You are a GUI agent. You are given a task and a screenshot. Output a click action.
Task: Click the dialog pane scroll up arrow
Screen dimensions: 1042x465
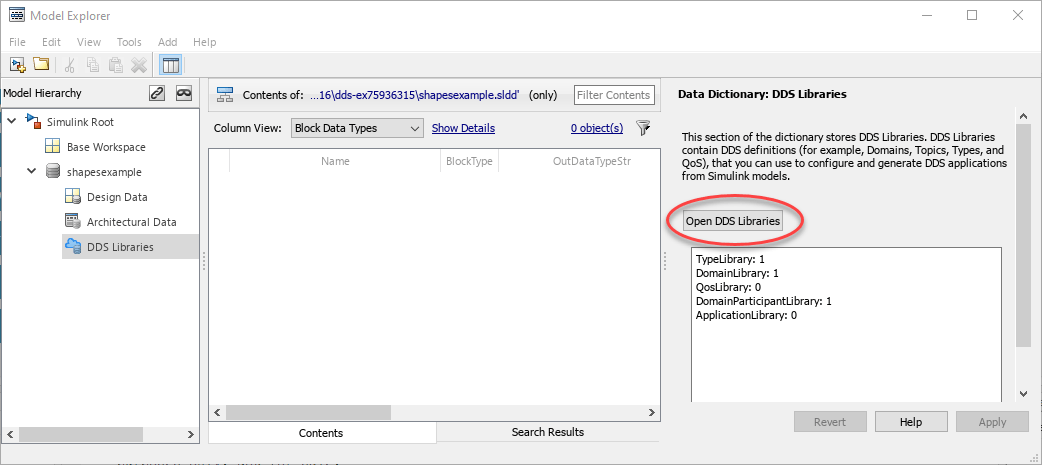(1023, 116)
